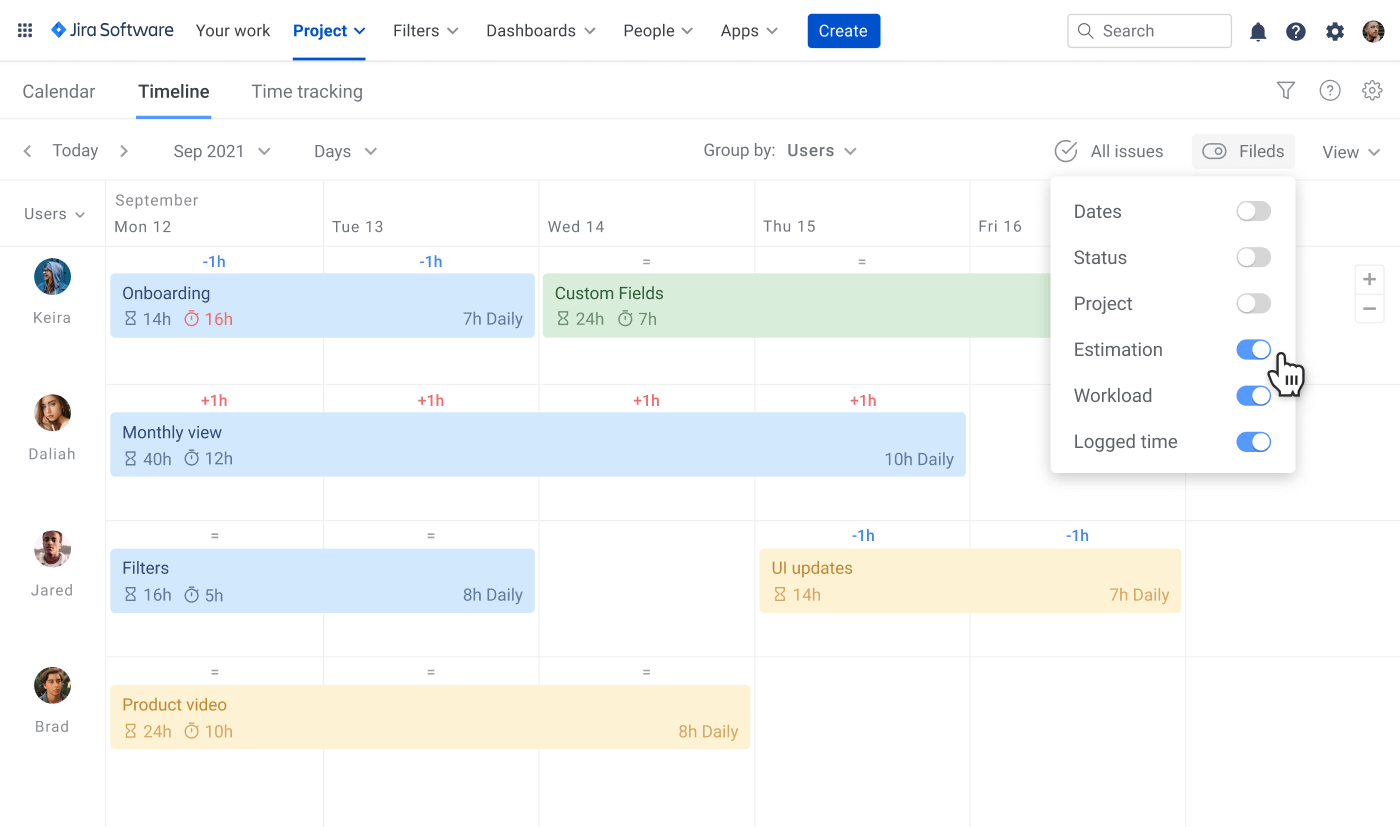
Task: Click into the Search field
Action: pos(1150,31)
